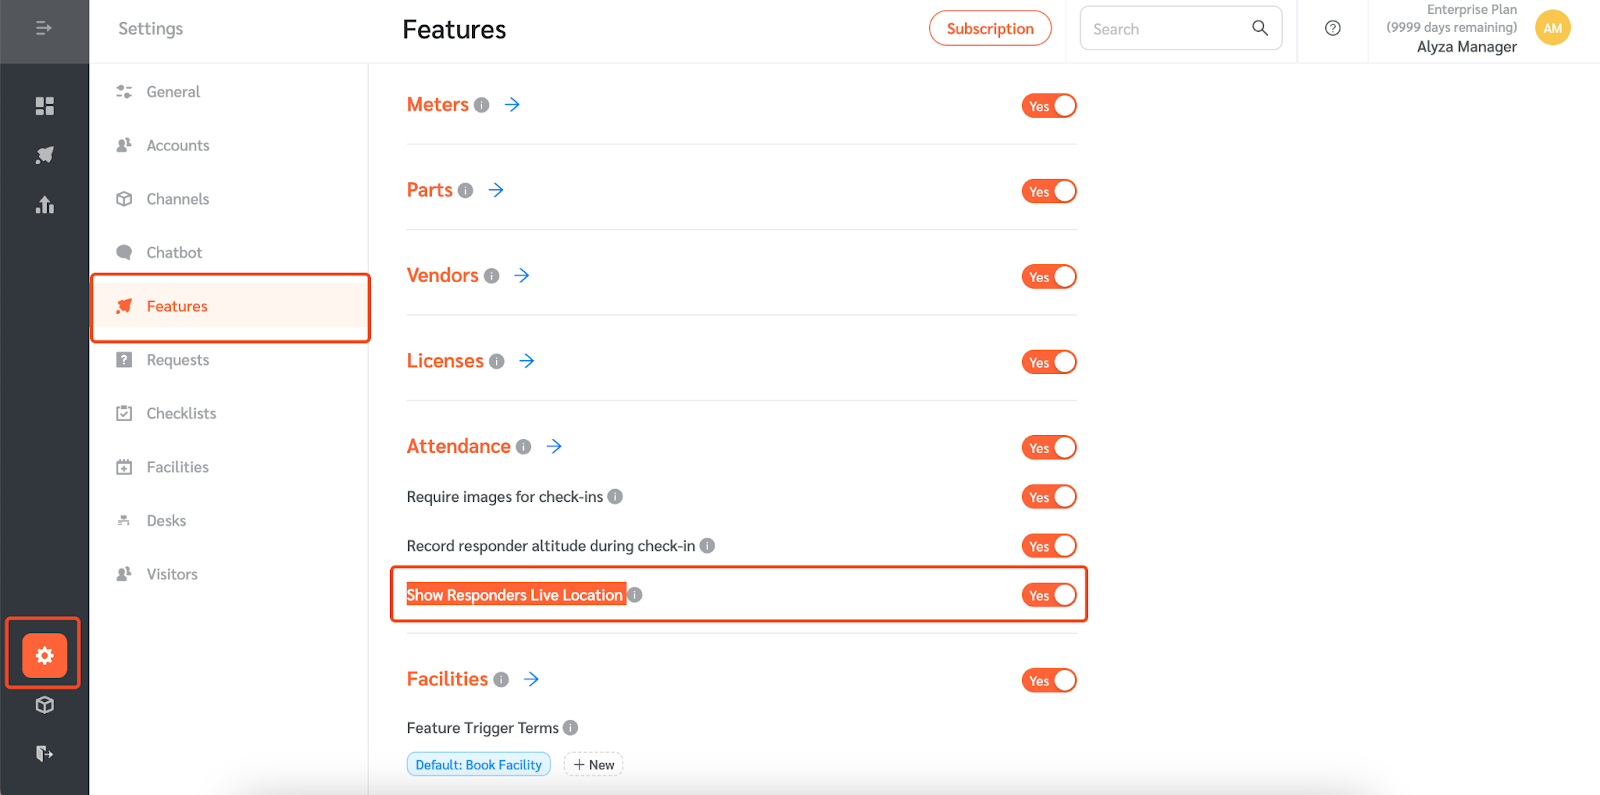Click the info icon next to Meters
The height and width of the screenshot is (795, 1600).
click(482, 105)
